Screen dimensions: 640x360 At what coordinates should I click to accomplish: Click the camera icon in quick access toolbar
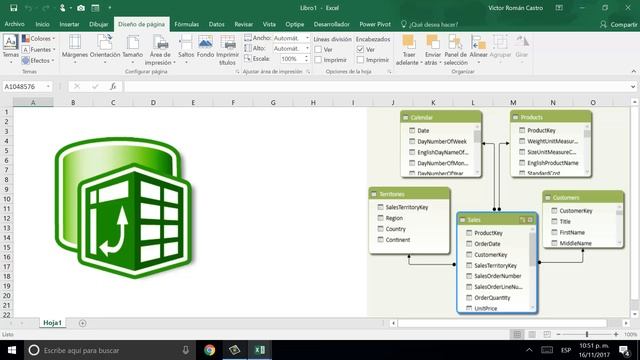pos(81,8)
